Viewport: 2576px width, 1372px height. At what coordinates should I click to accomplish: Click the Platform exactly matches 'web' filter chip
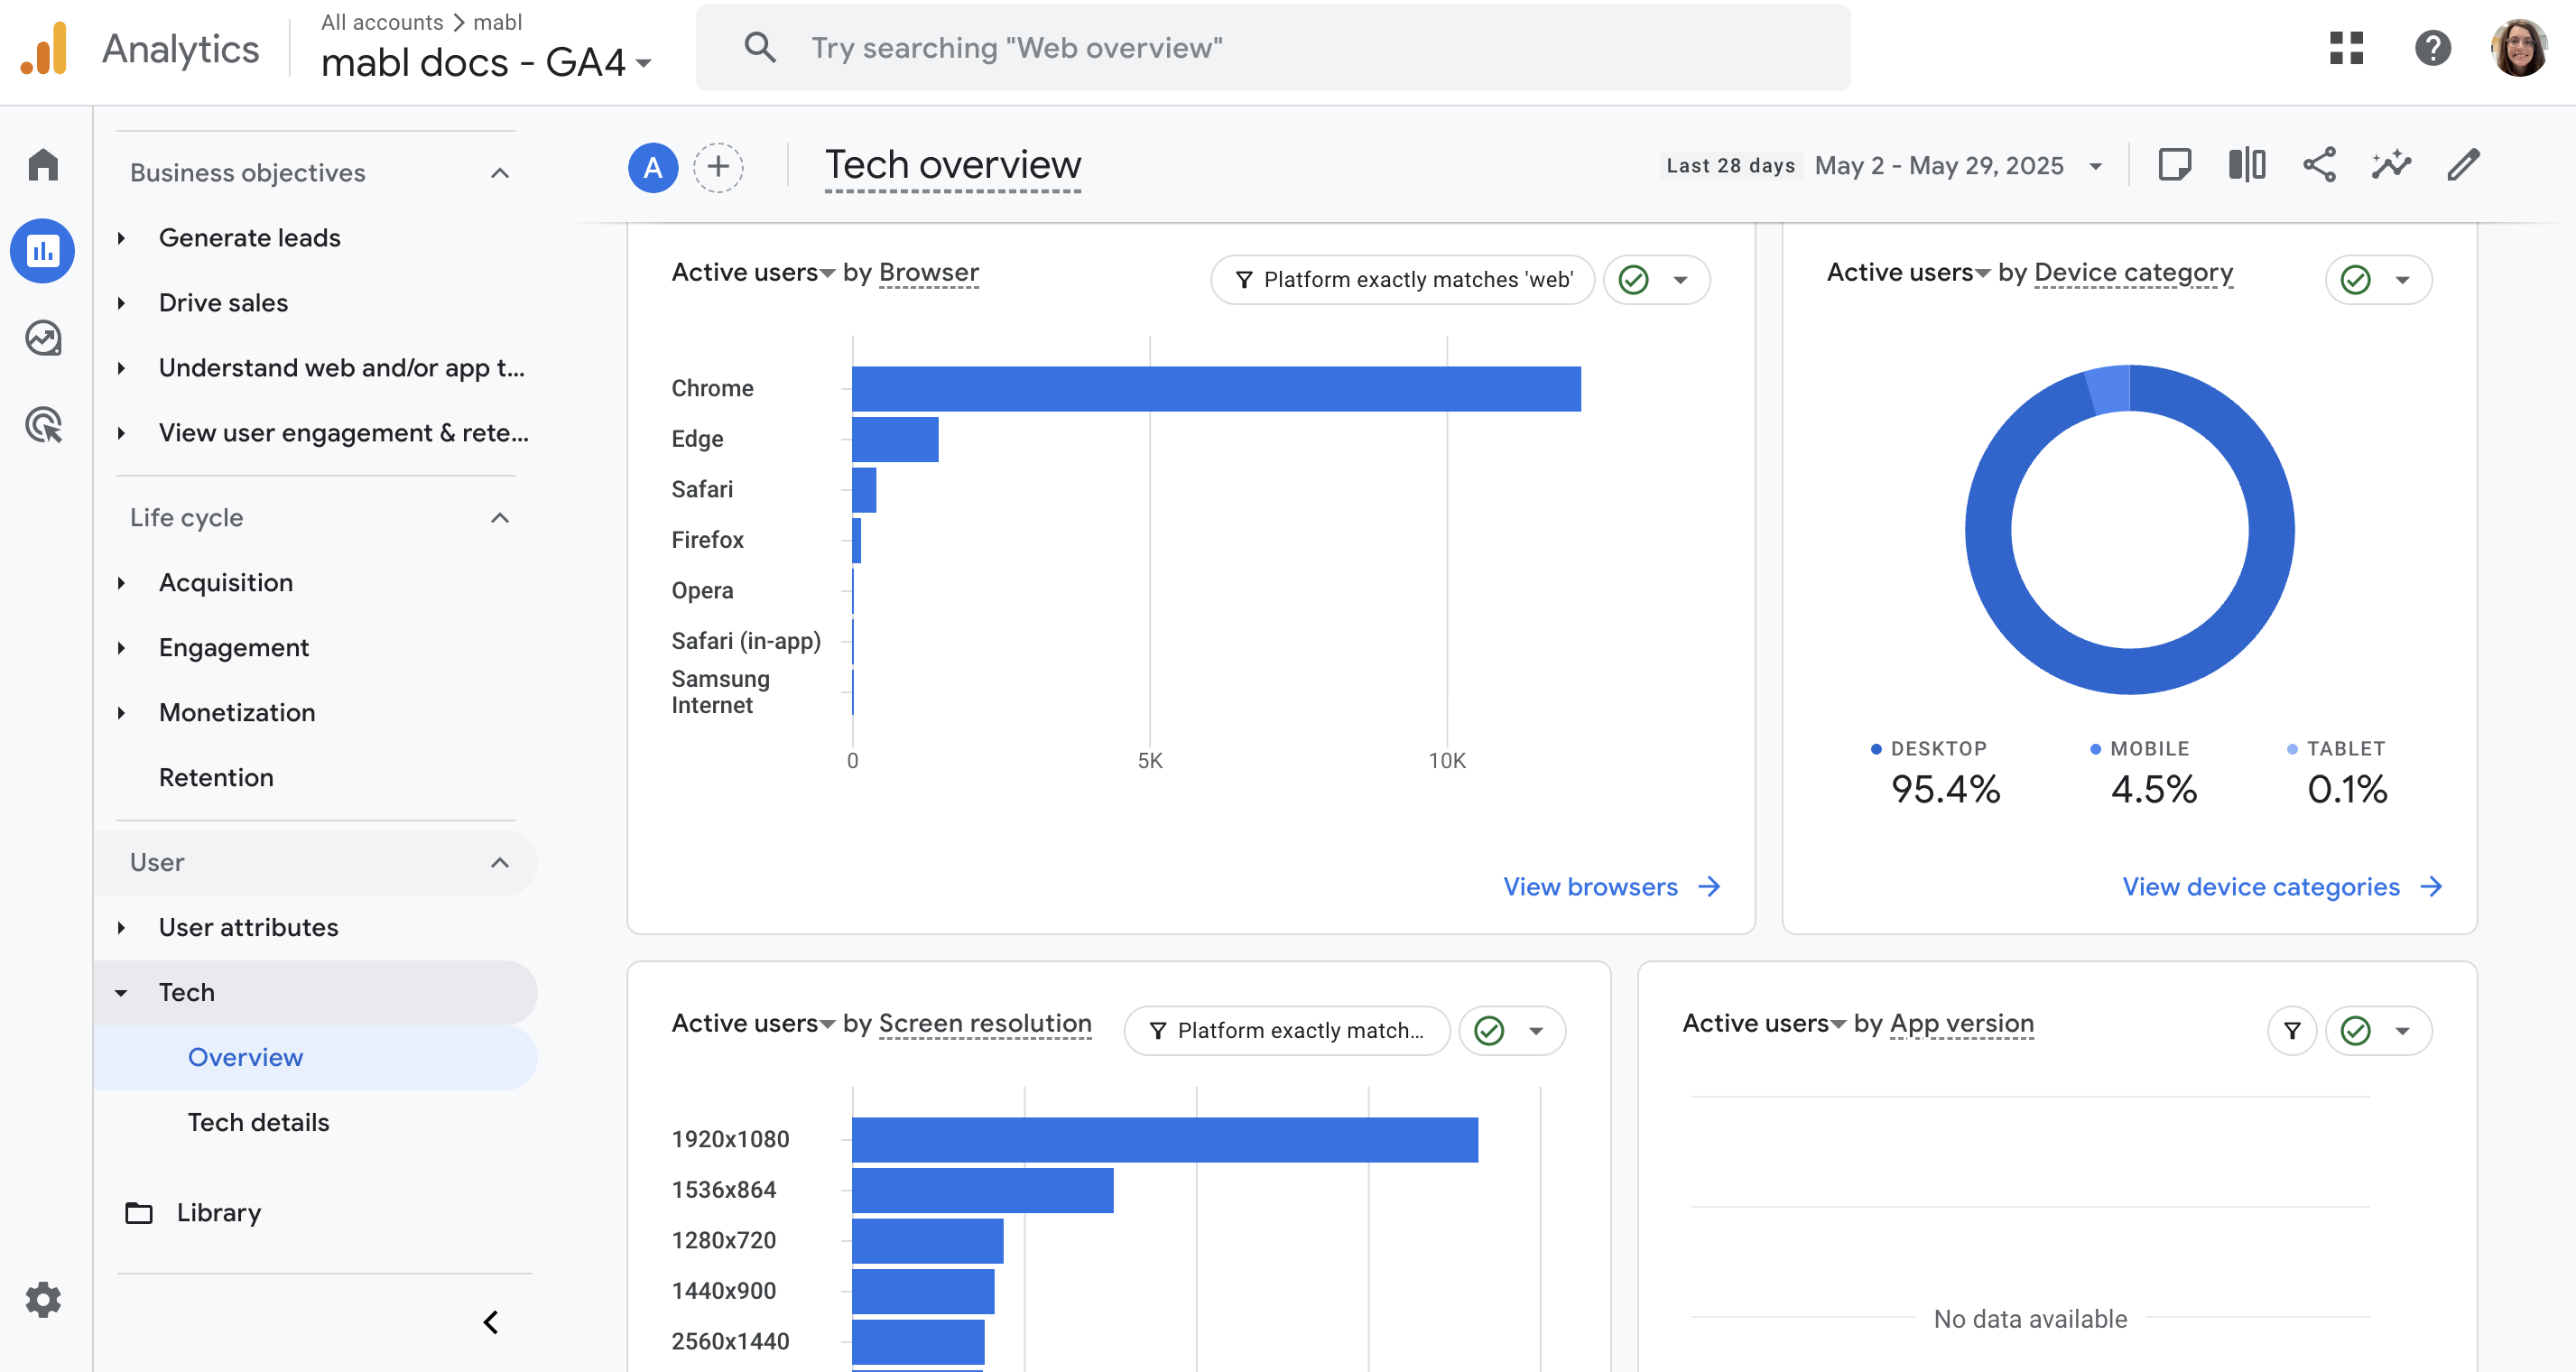pos(1402,280)
